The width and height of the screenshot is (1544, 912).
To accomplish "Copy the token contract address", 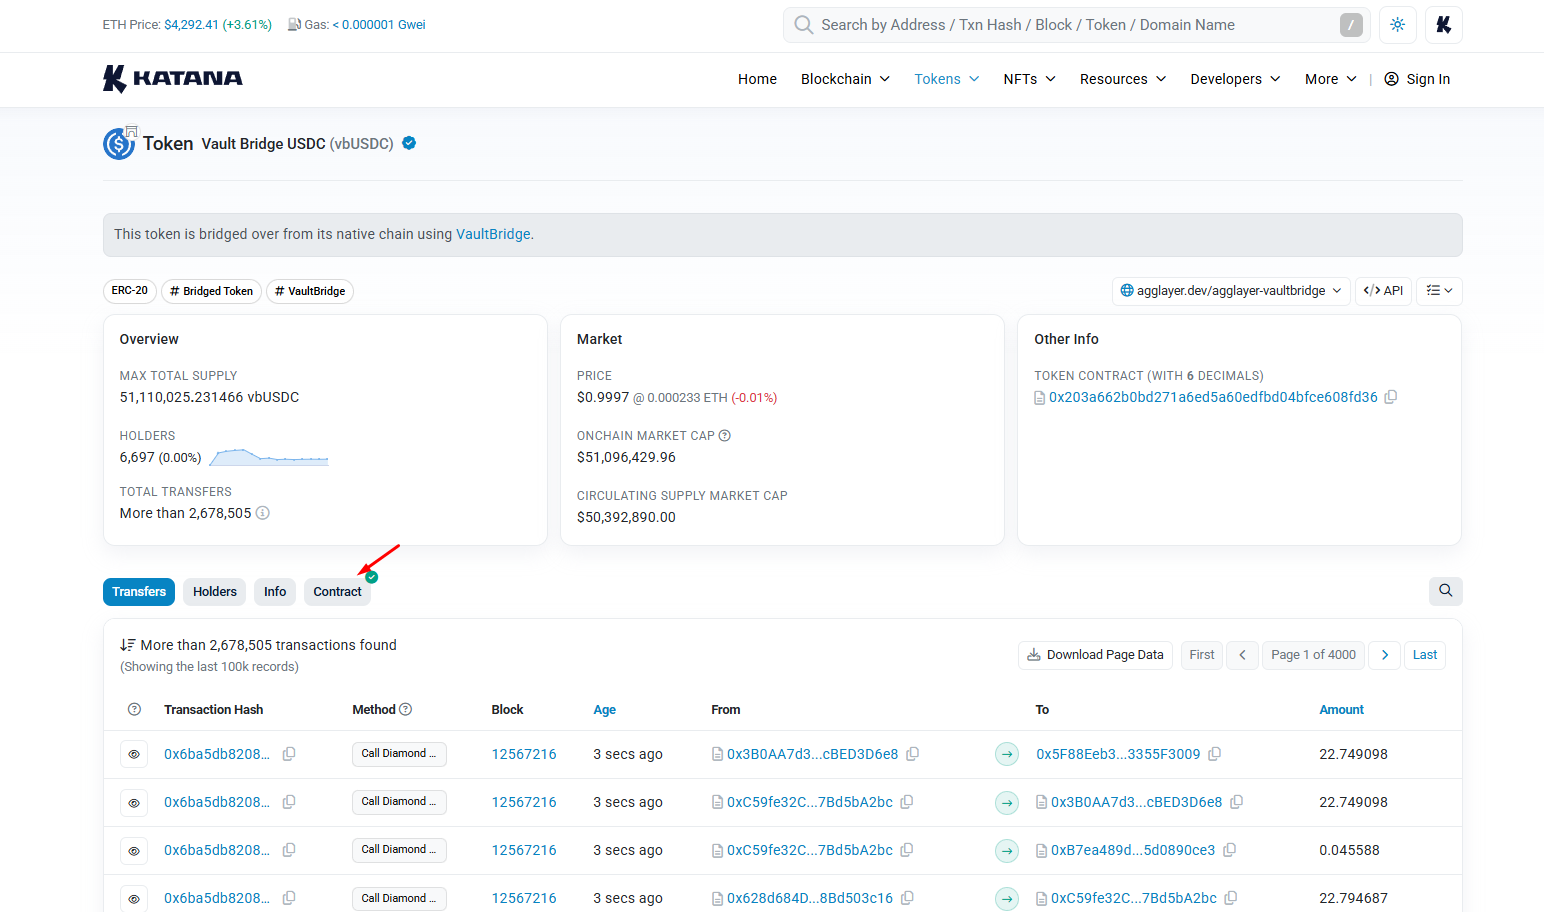I will (1391, 397).
